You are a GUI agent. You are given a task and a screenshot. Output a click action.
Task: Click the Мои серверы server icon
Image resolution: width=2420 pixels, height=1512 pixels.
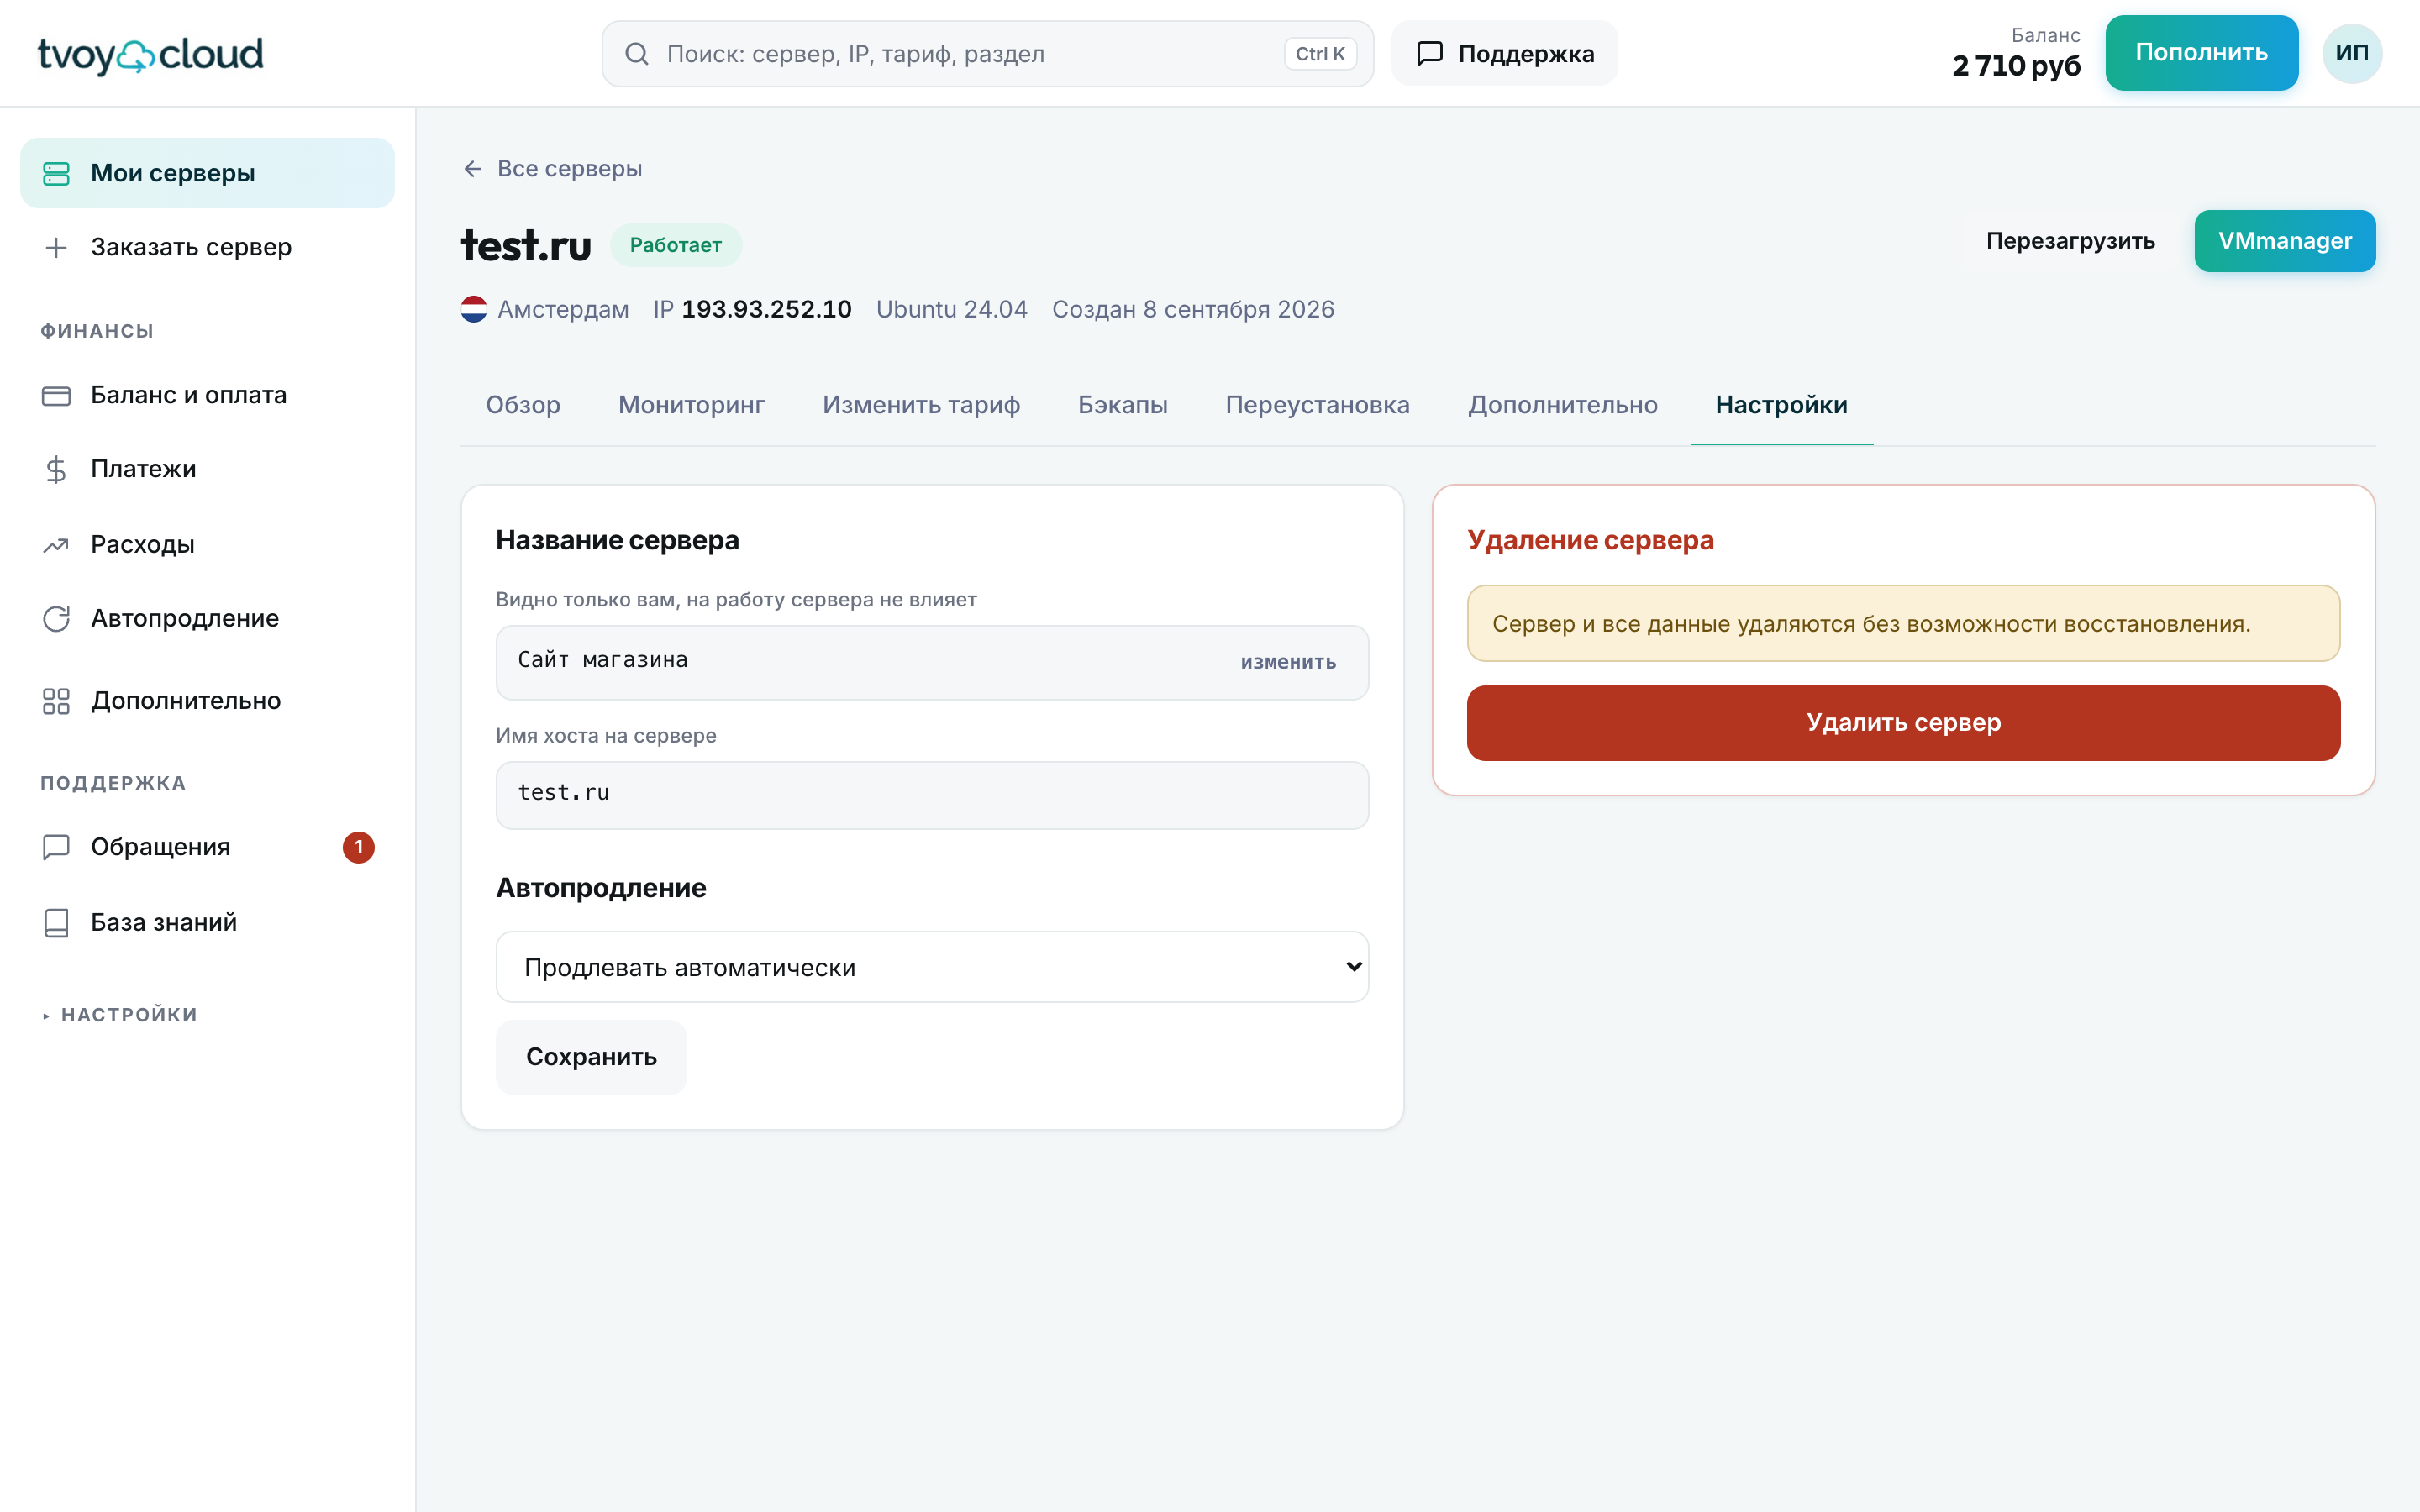coord(56,174)
